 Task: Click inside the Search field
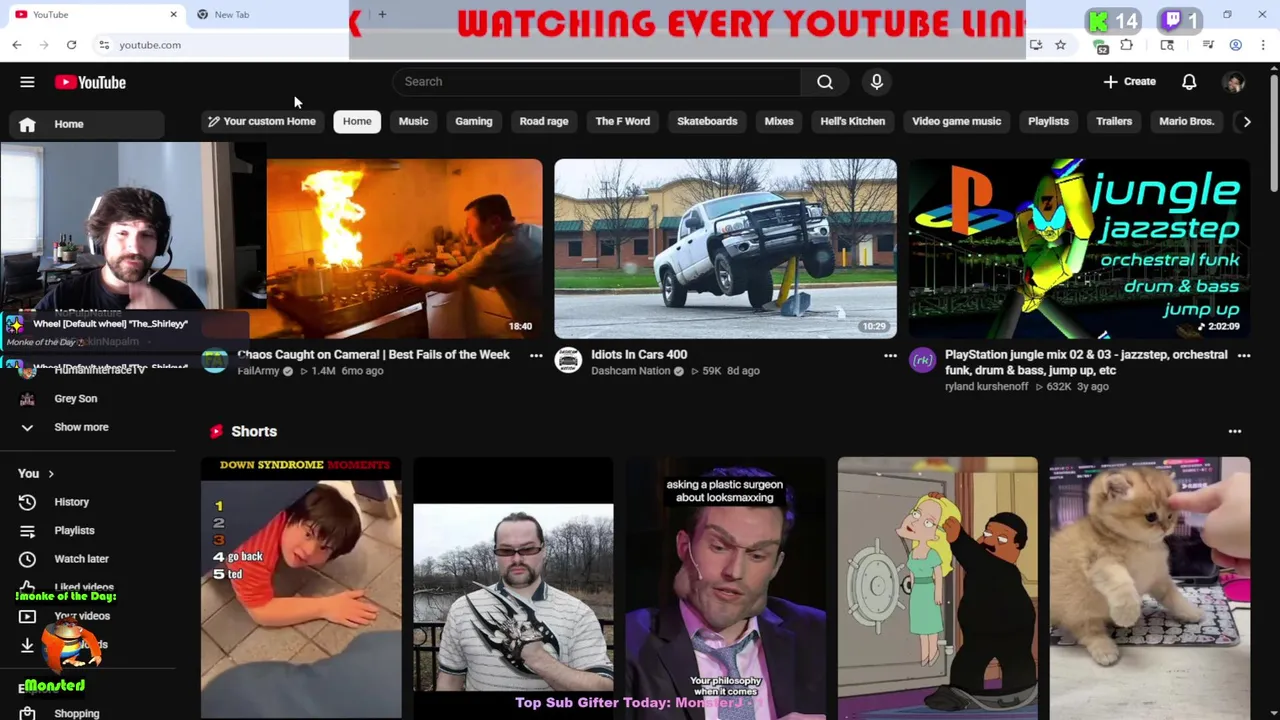(597, 82)
